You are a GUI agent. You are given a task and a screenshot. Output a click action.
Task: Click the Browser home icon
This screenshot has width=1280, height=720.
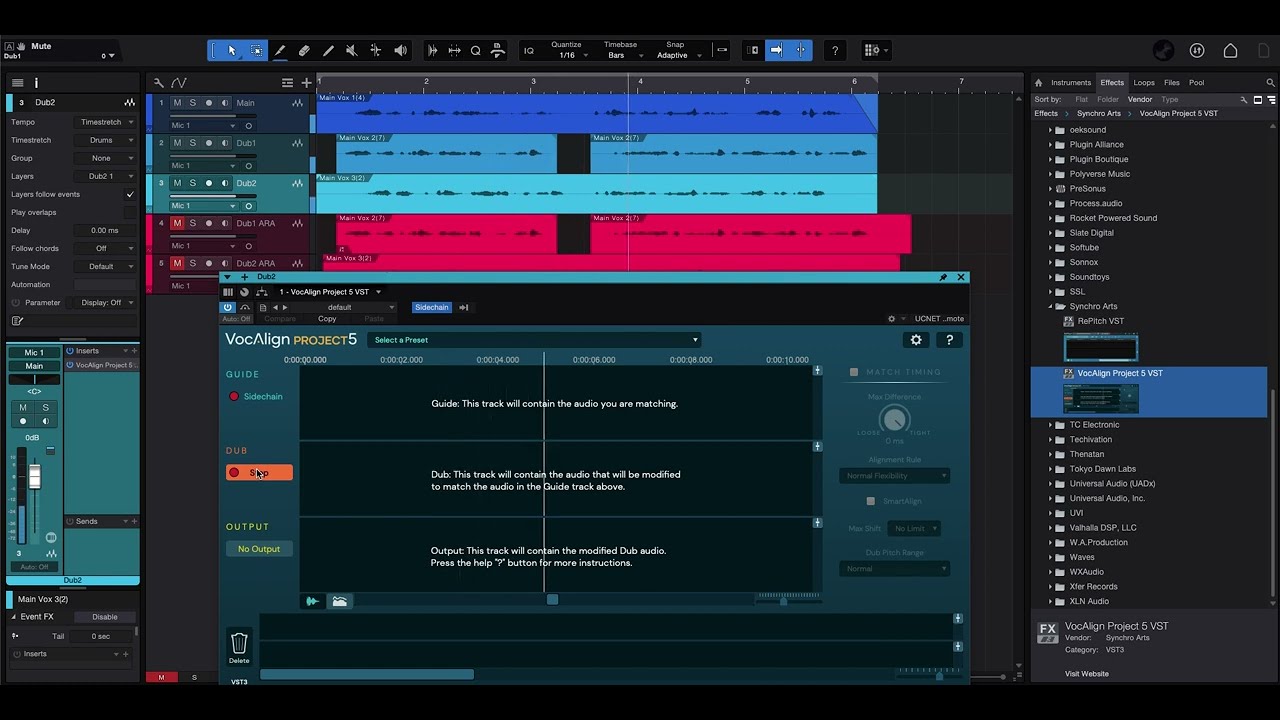1038,83
